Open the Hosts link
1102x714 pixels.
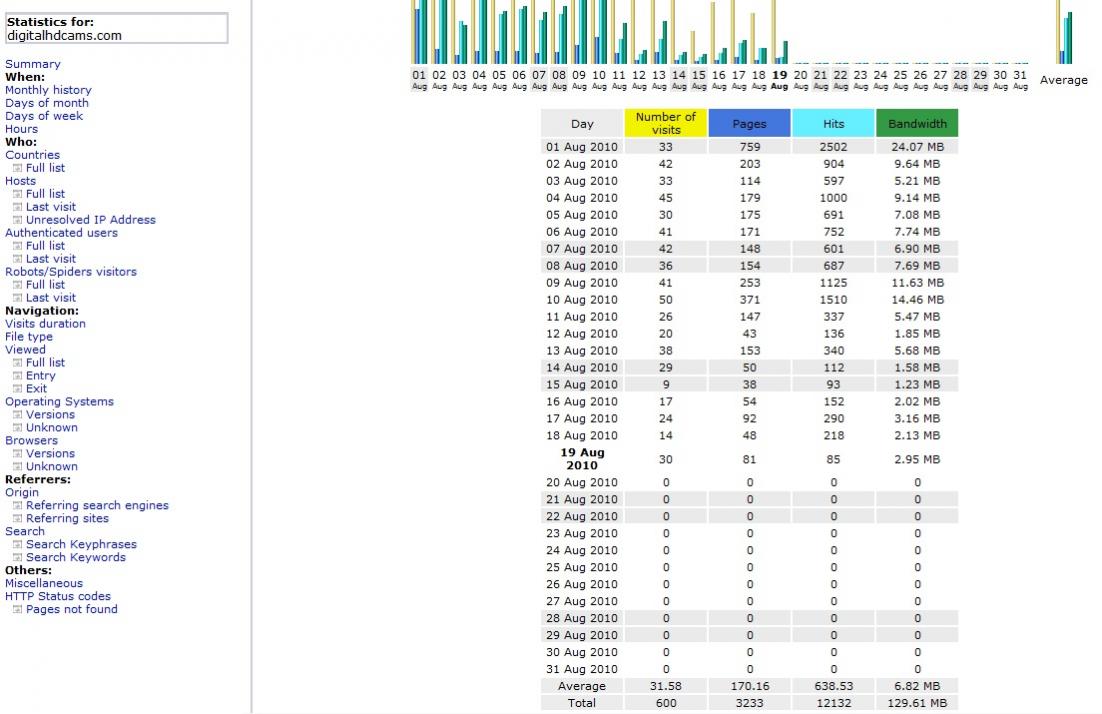[x=20, y=181]
